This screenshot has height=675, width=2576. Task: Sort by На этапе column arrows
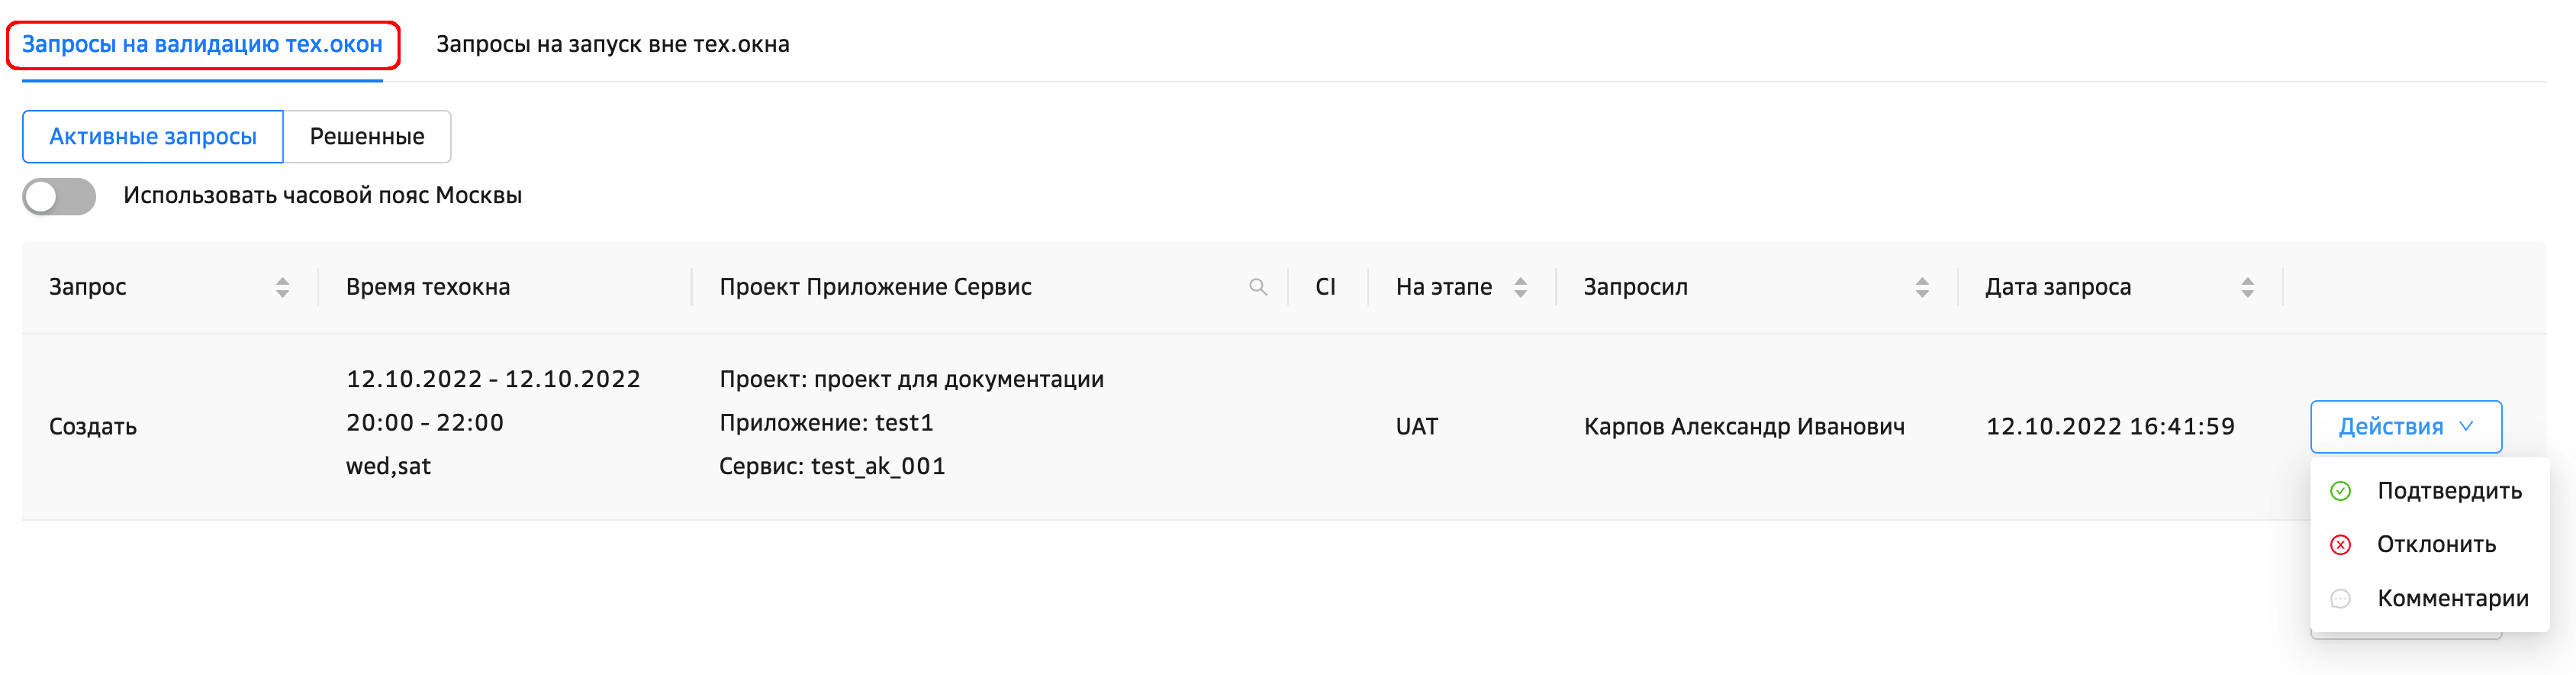[x=1520, y=288]
